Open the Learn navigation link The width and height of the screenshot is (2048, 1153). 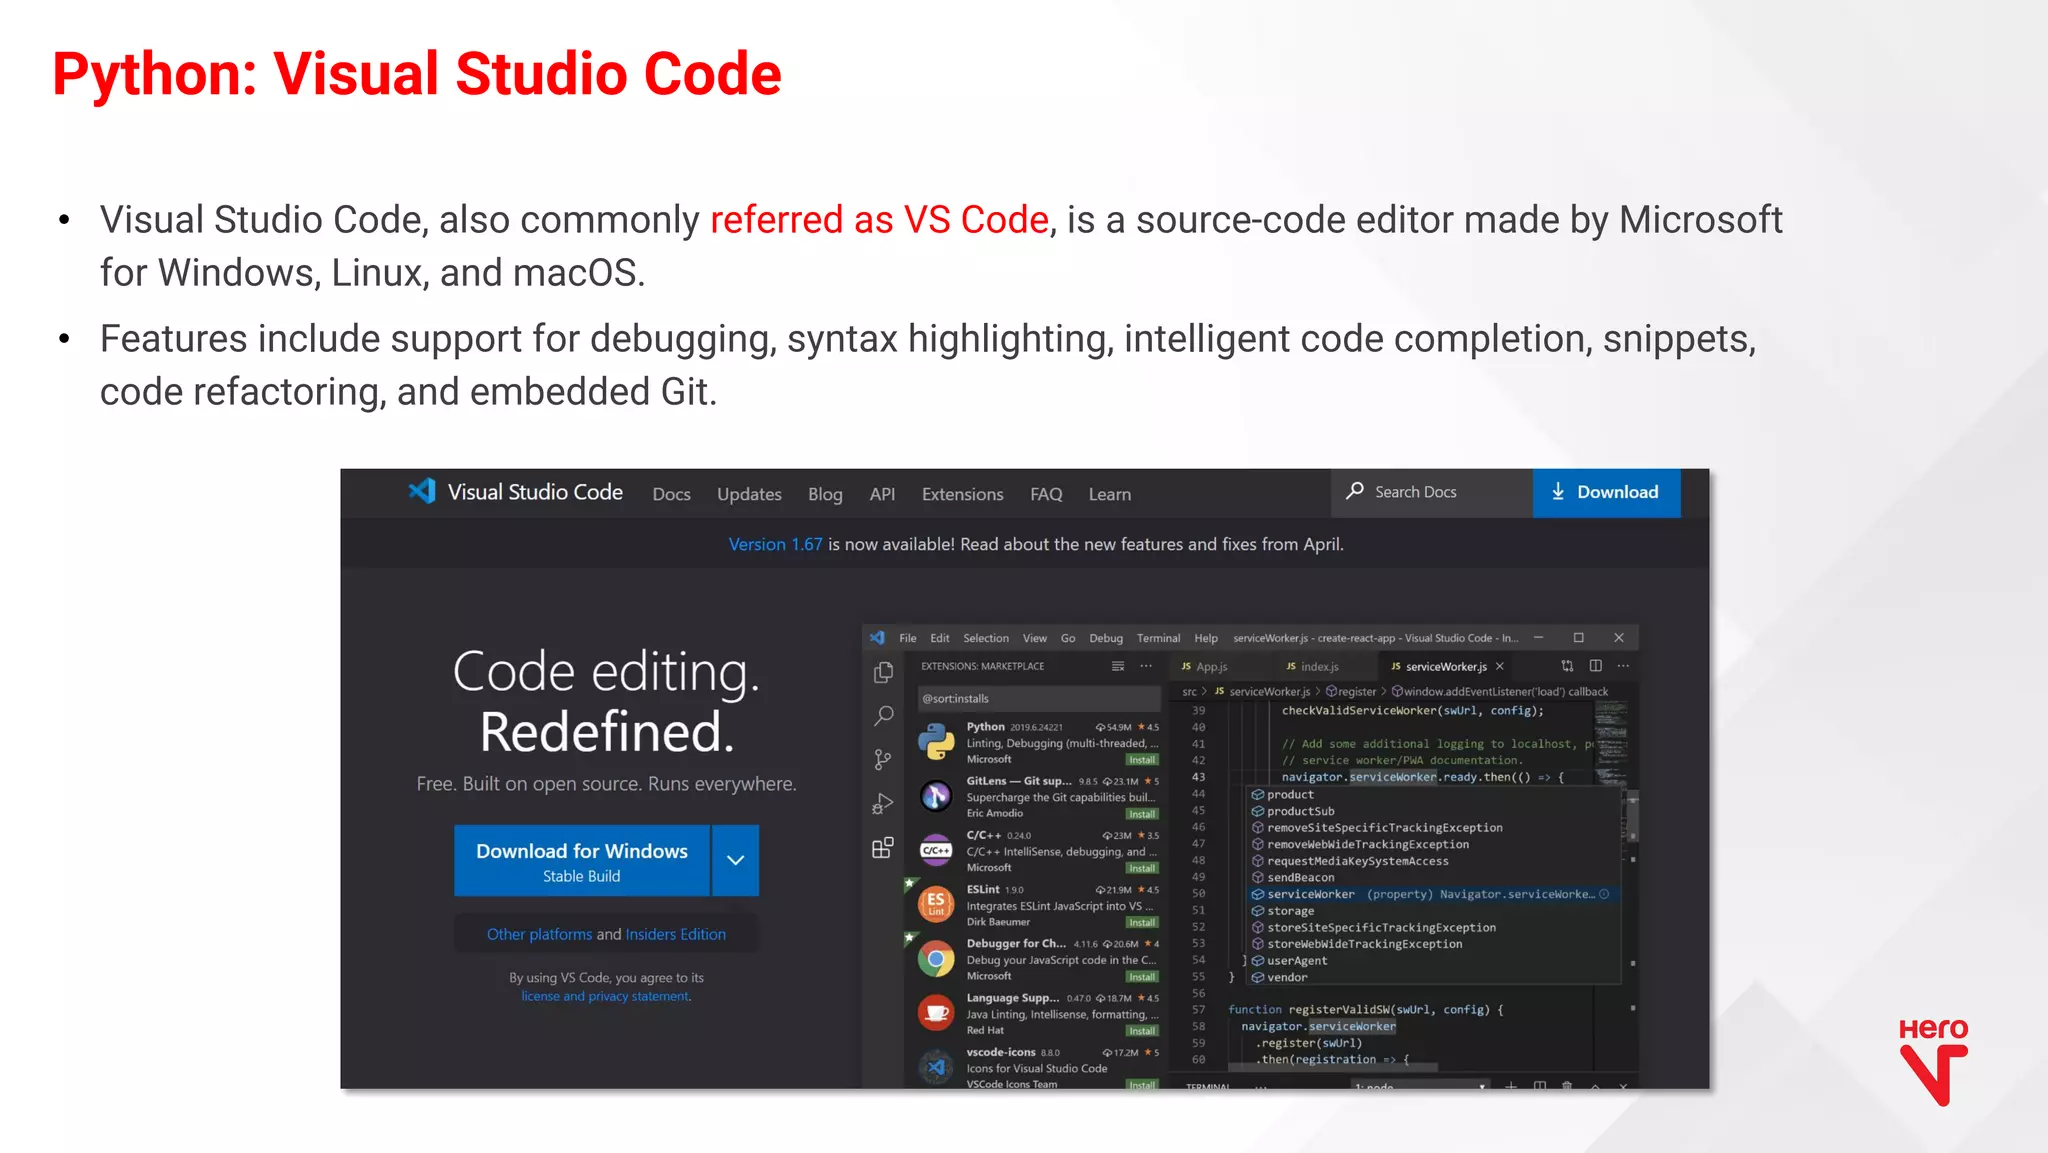click(1110, 494)
